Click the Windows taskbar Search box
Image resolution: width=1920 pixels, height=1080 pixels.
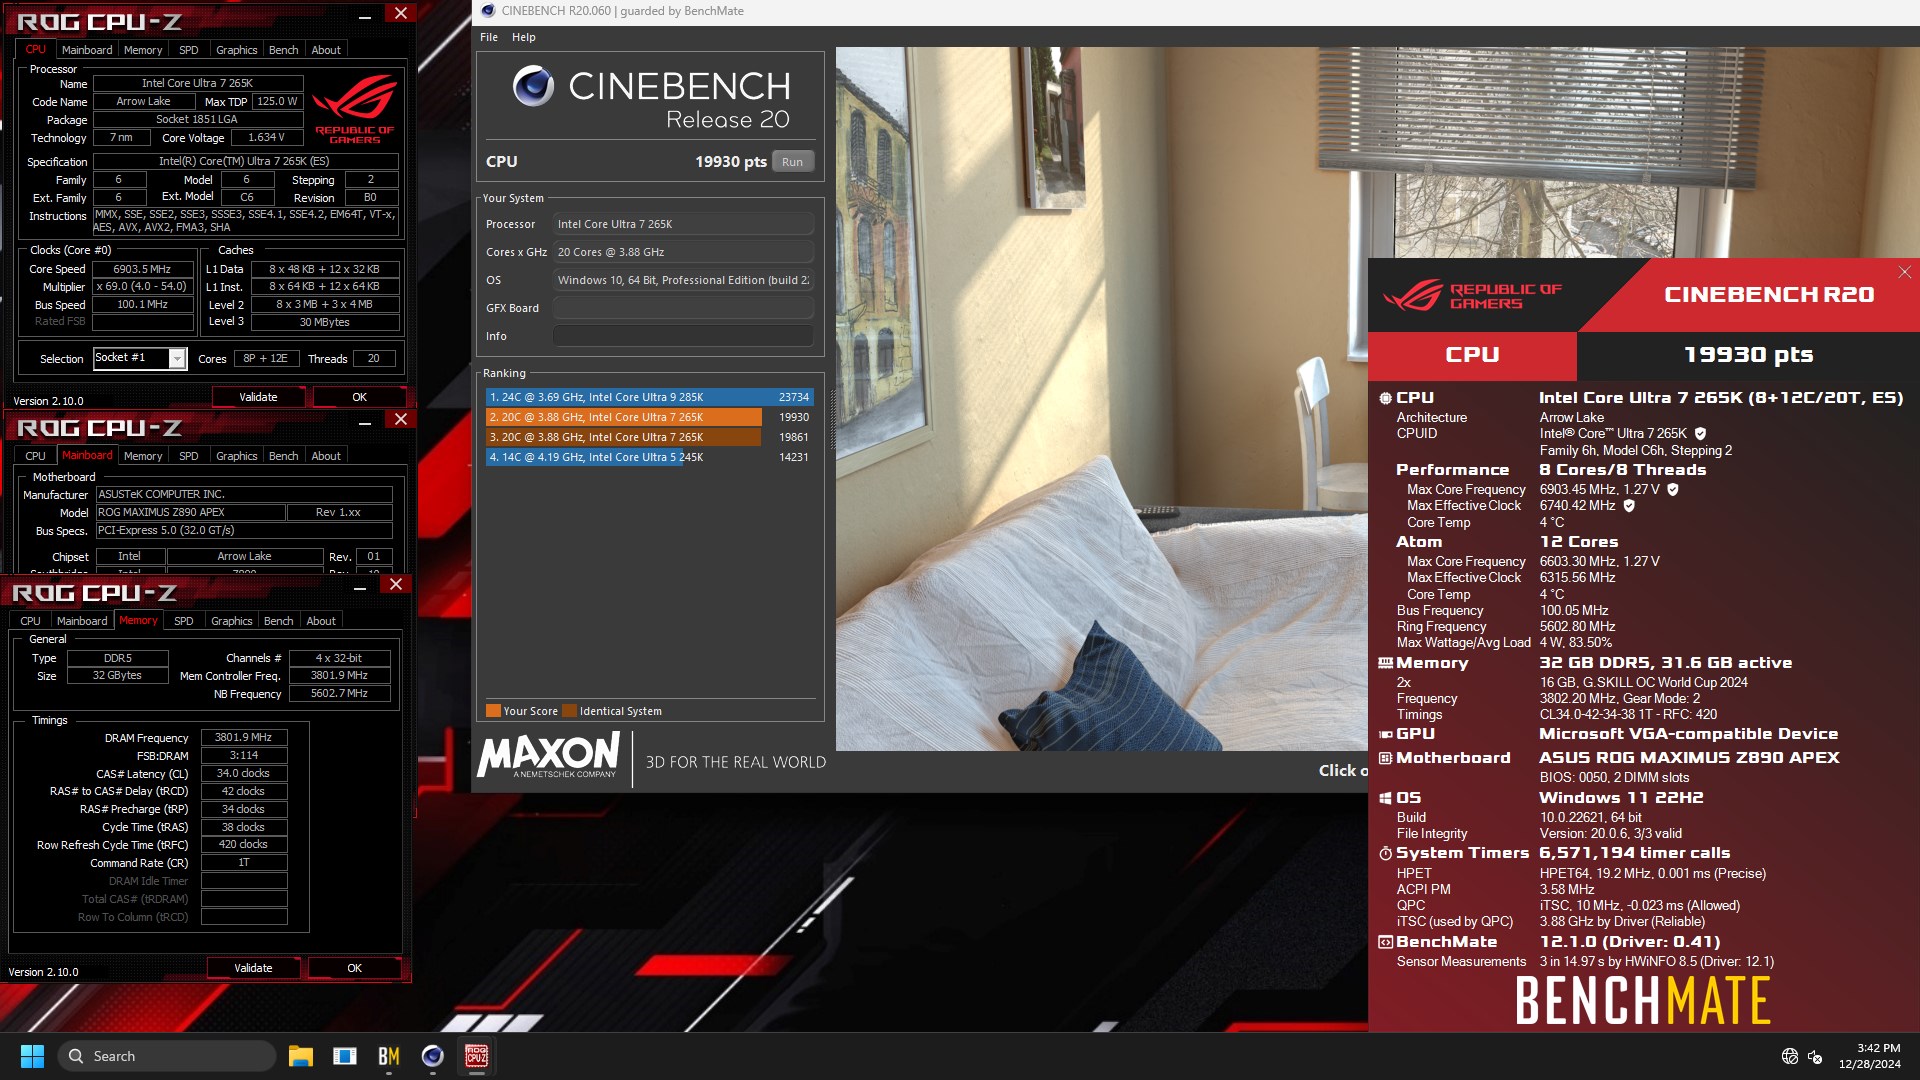pyautogui.click(x=167, y=1056)
